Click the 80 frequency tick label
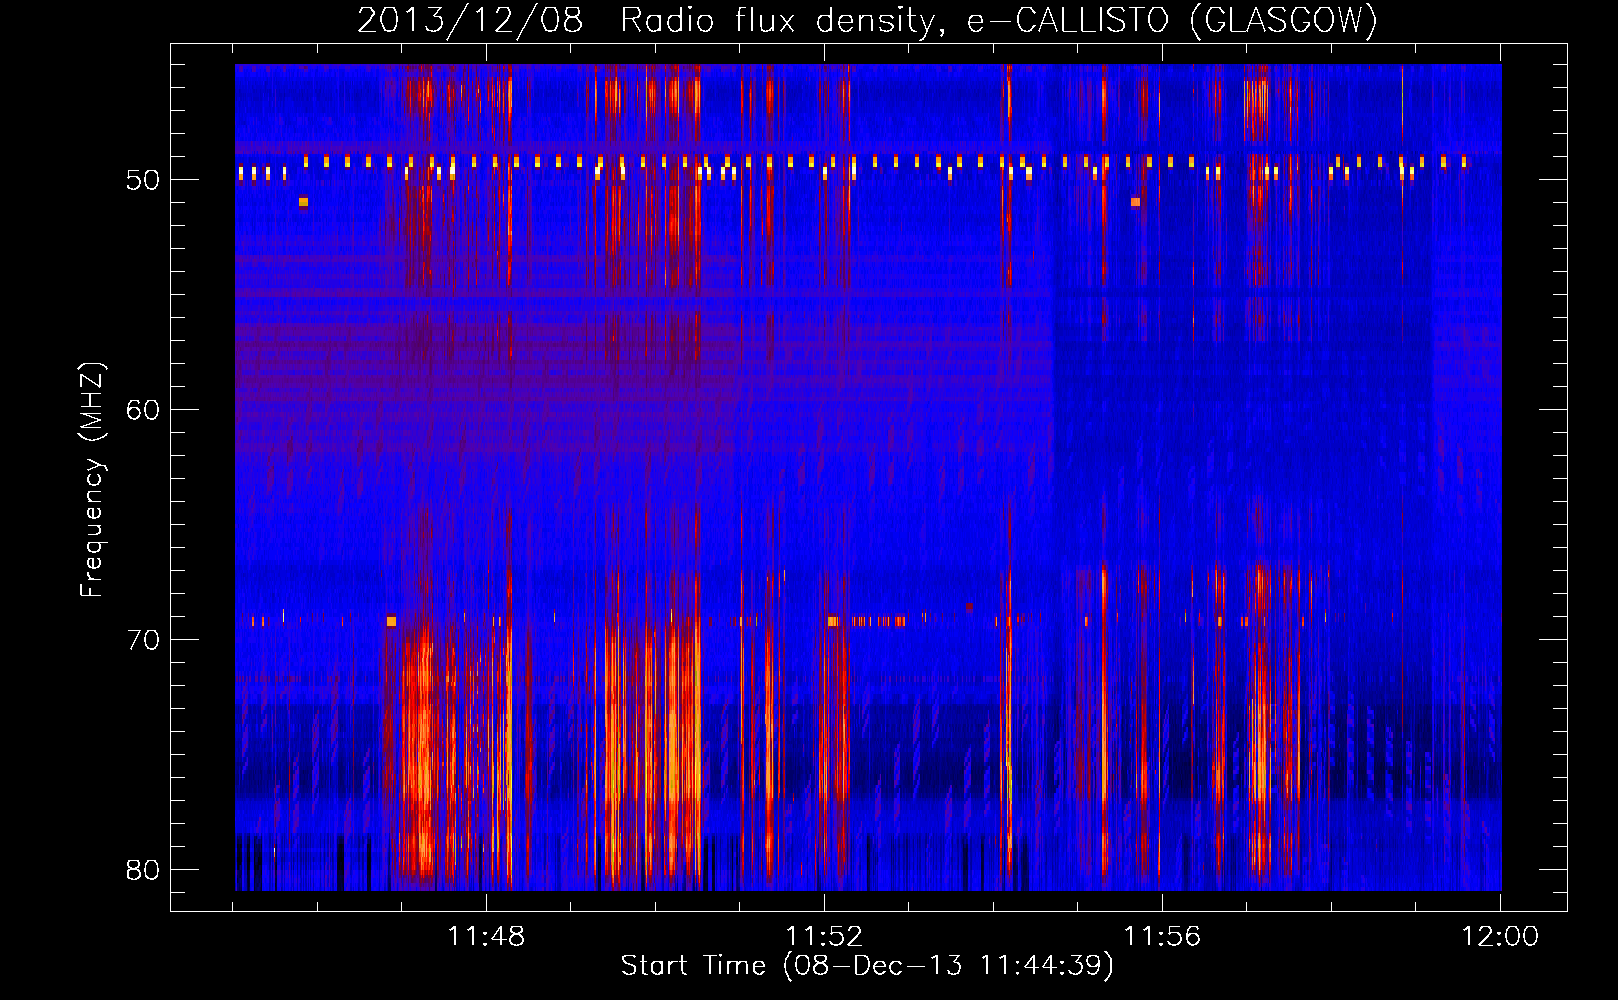 point(143,870)
